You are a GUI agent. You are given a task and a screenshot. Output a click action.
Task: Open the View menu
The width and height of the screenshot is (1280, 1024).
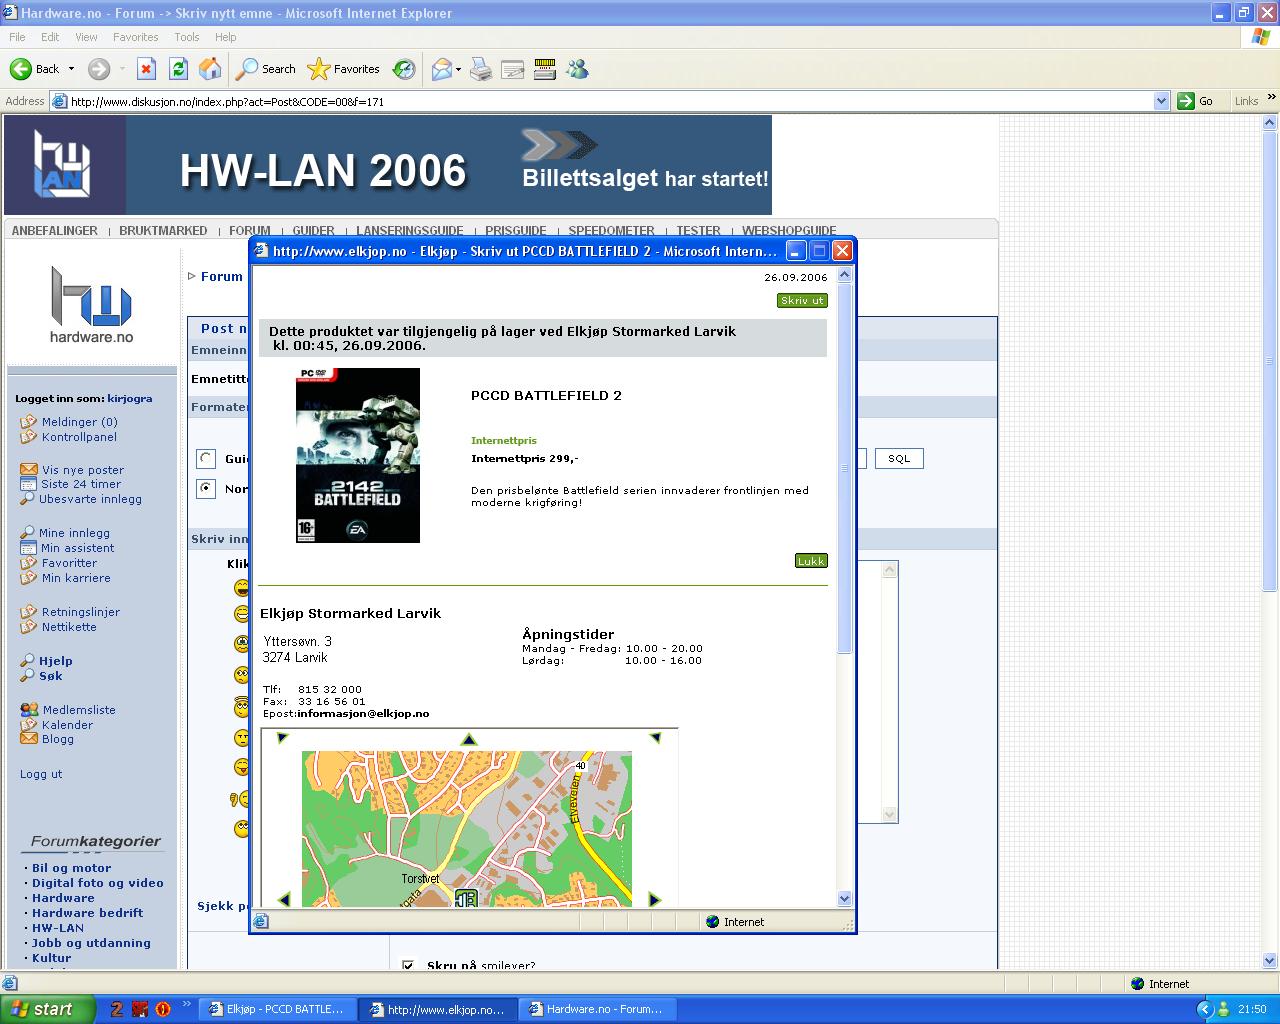[86, 37]
